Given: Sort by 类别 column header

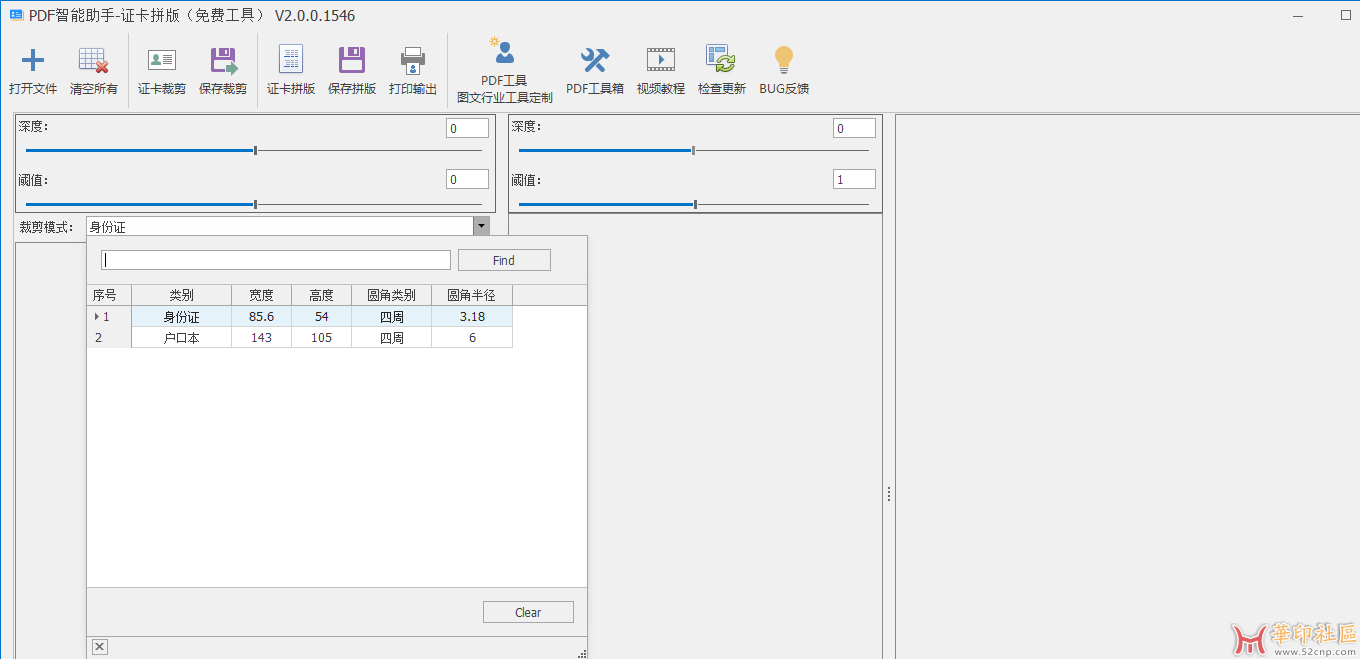Looking at the screenshot, I should pyautogui.click(x=181, y=295).
